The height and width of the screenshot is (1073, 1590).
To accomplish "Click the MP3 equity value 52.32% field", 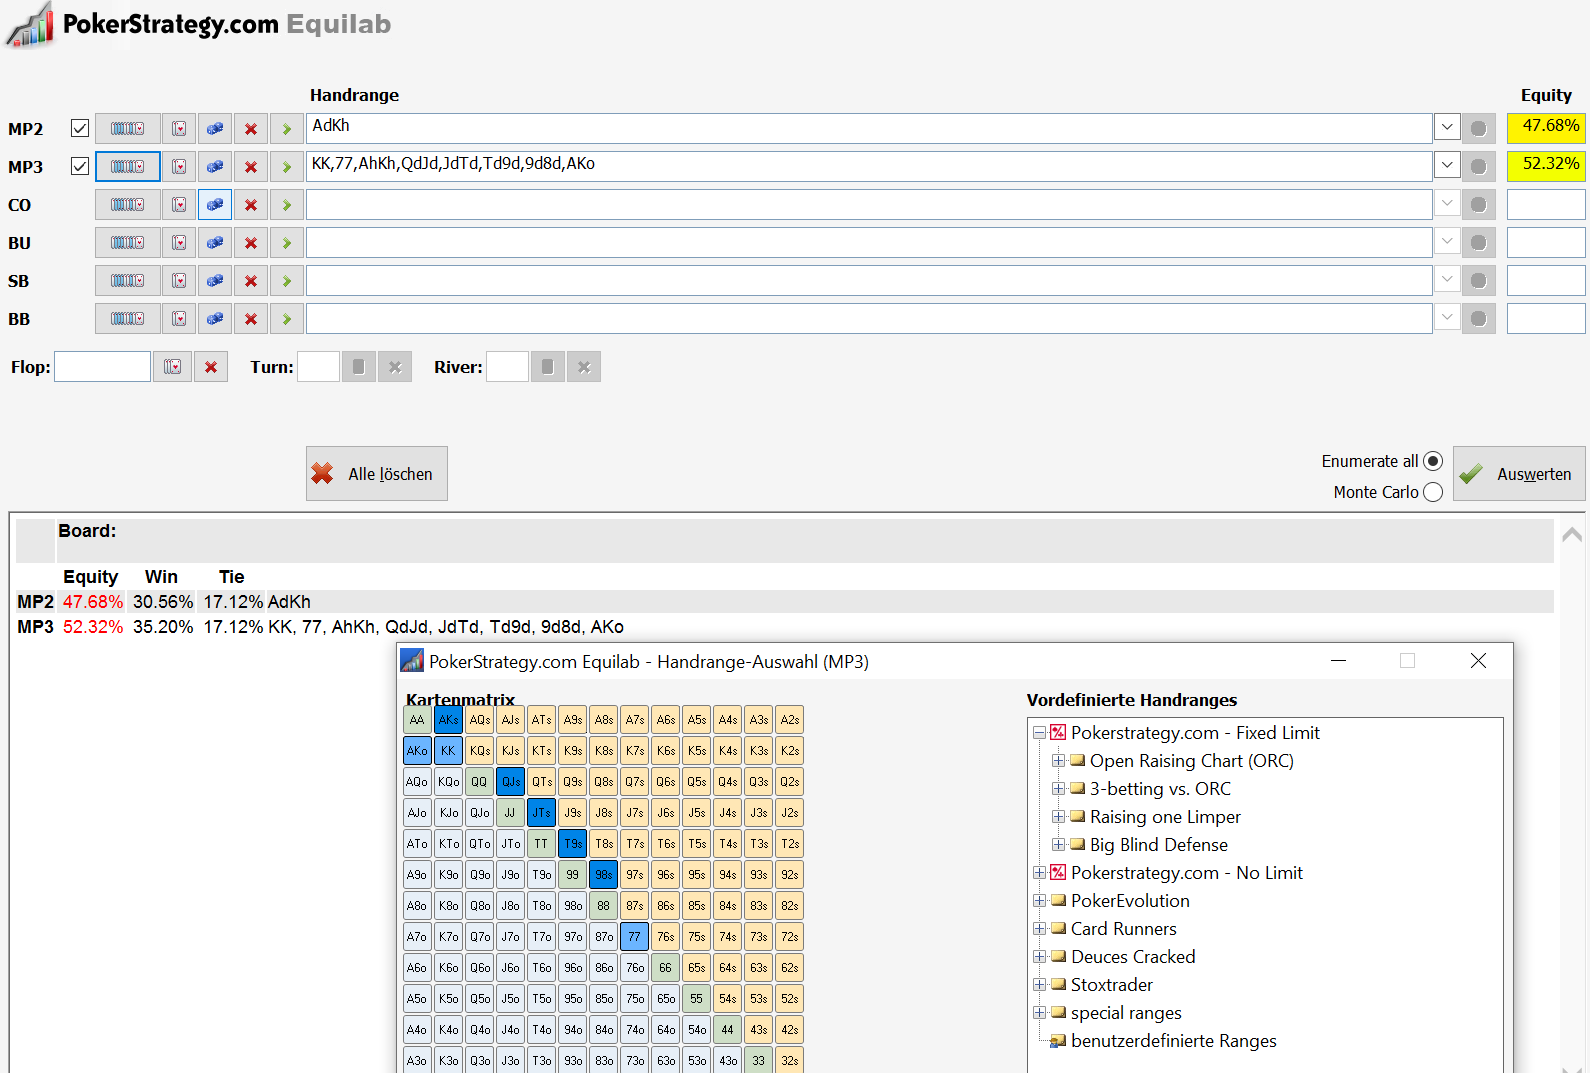I will tap(1546, 166).
